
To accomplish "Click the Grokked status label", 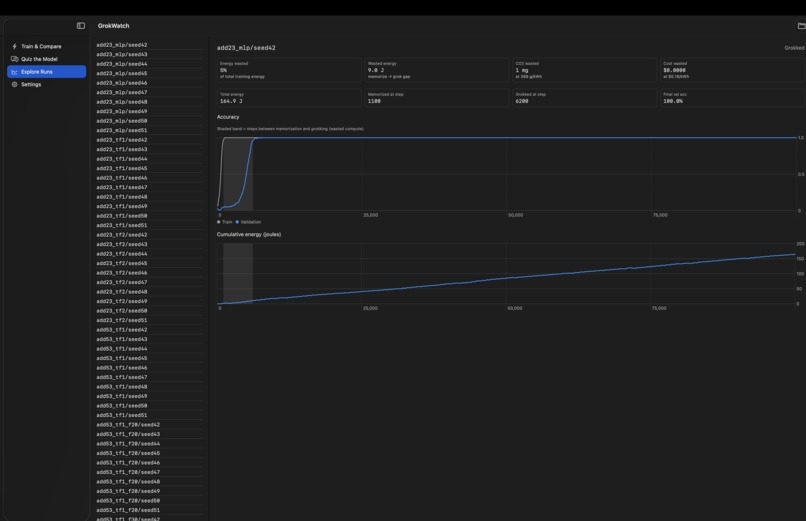I will (794, 48).
